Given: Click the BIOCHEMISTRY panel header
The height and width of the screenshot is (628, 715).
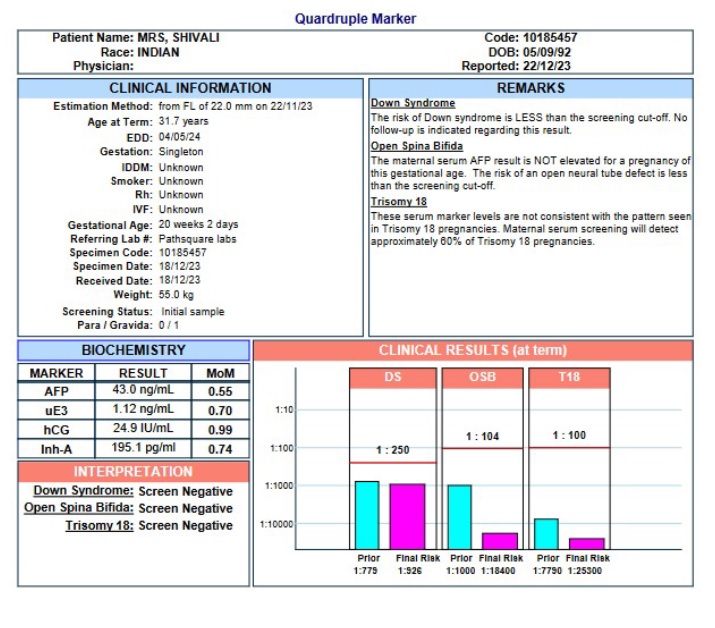Looking at the screenshot, I should coord(133,350).
